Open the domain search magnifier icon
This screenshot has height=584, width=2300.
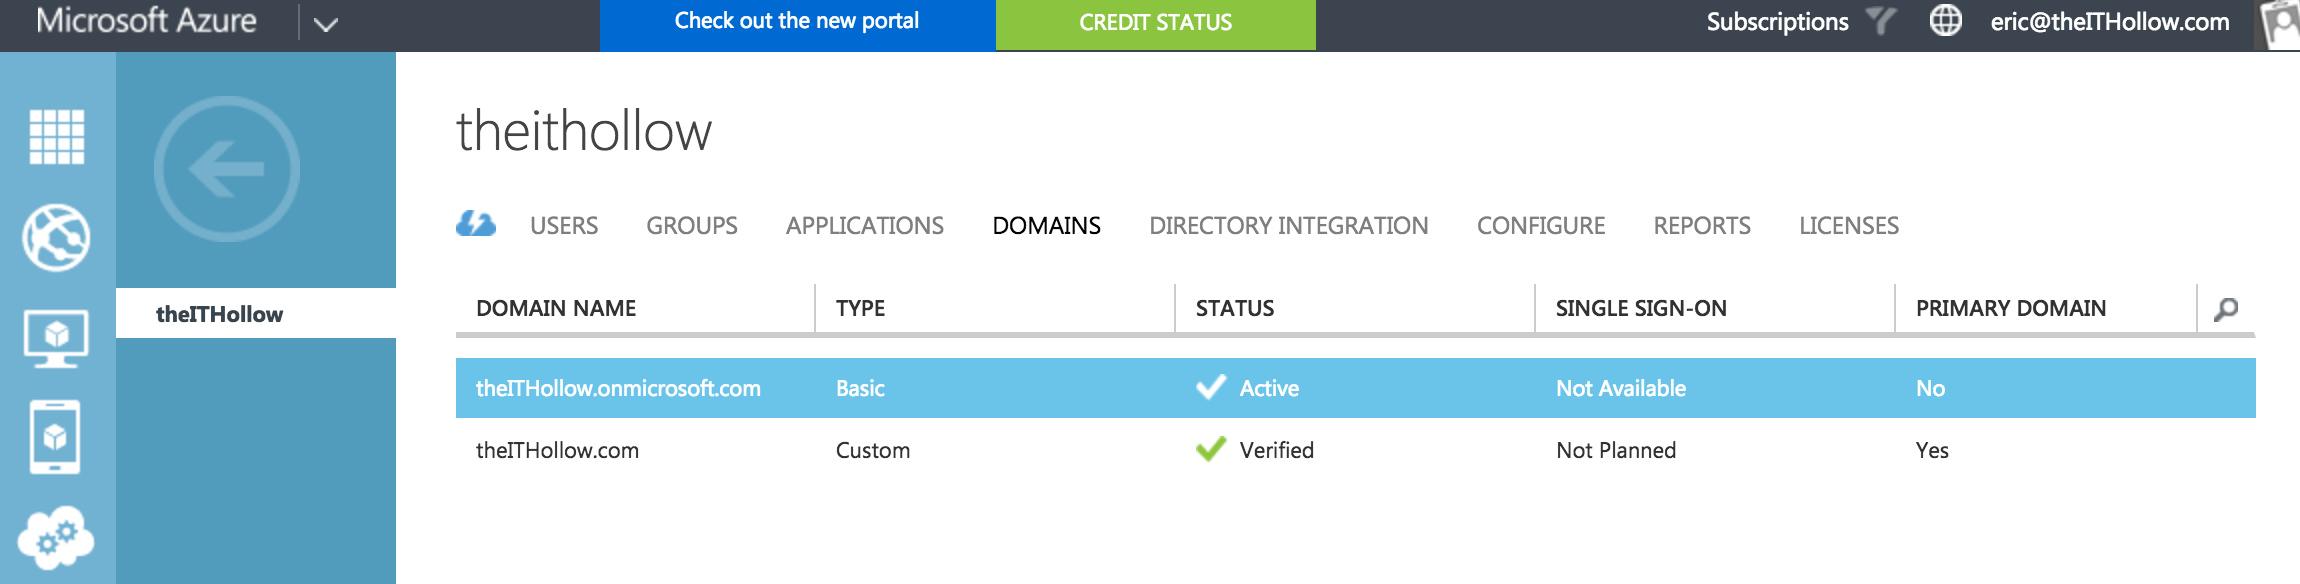pos(2226,309)
